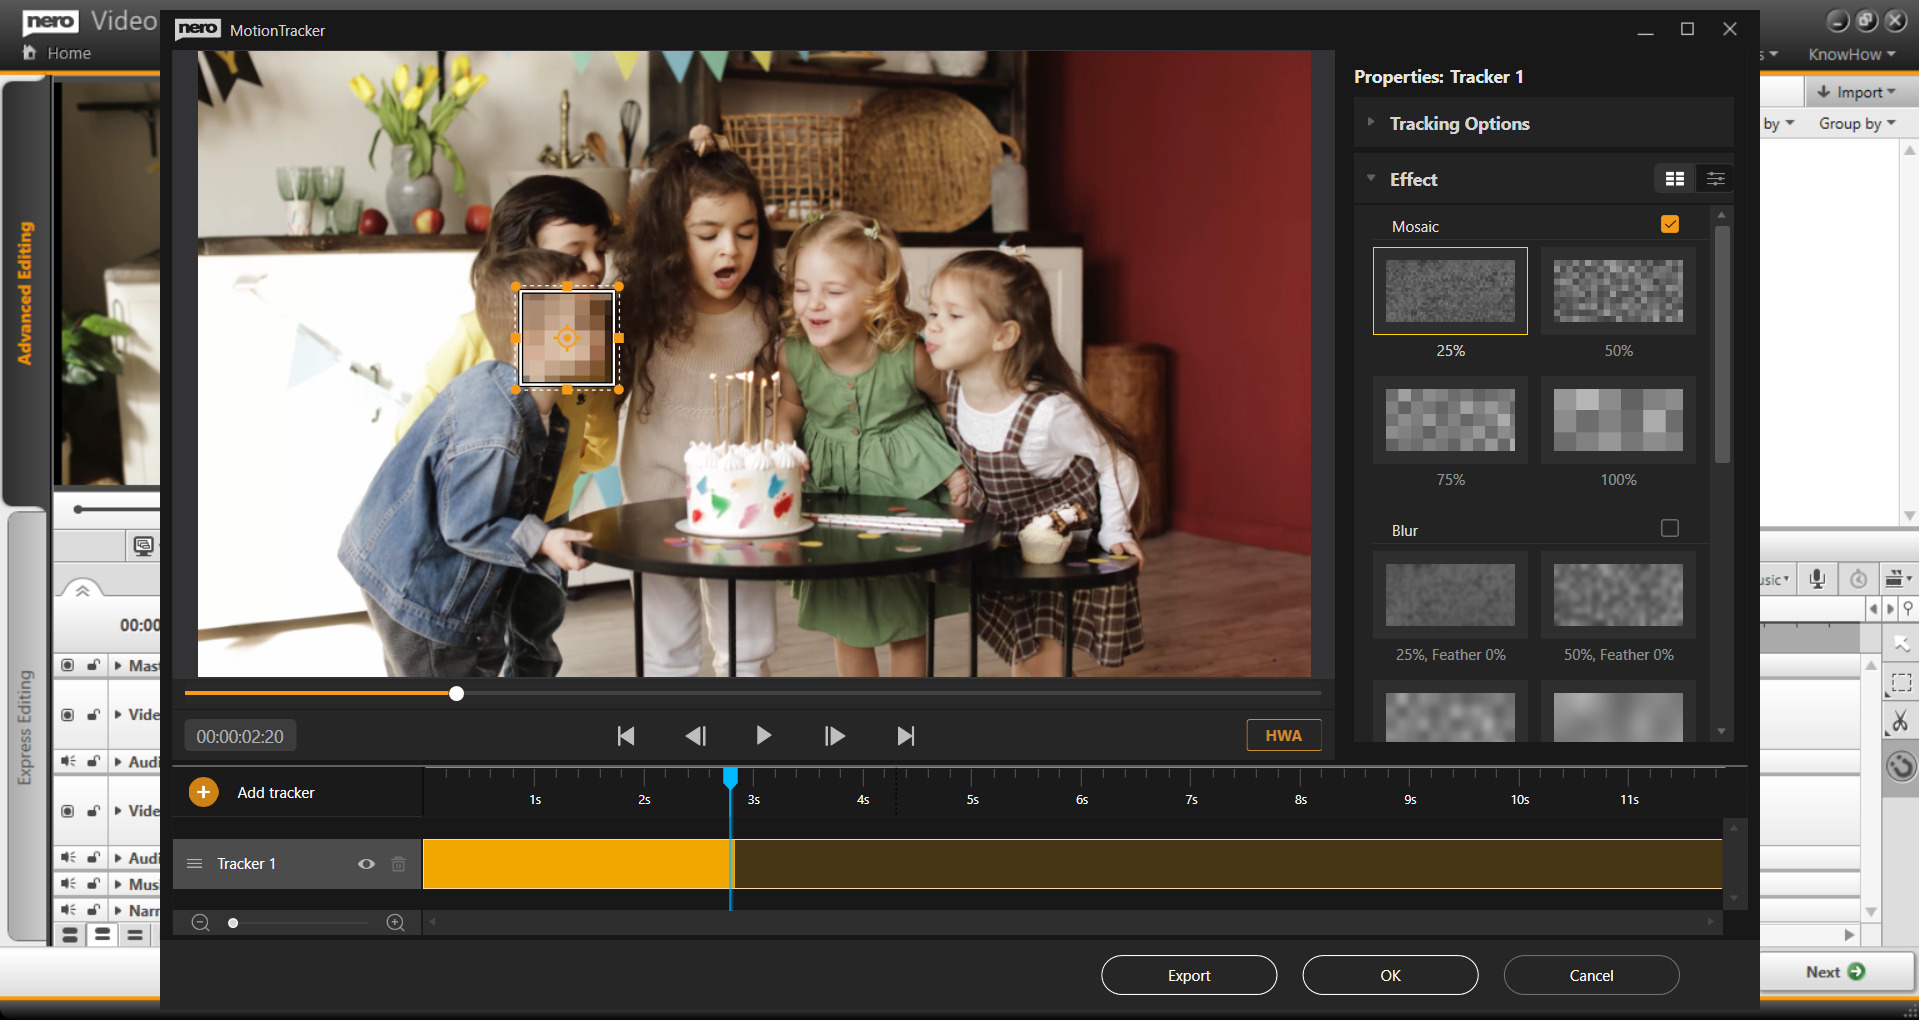Viewport: 1919px width, 1020px height.
Task: Click the Play button
Action: (x=763, y=736)
